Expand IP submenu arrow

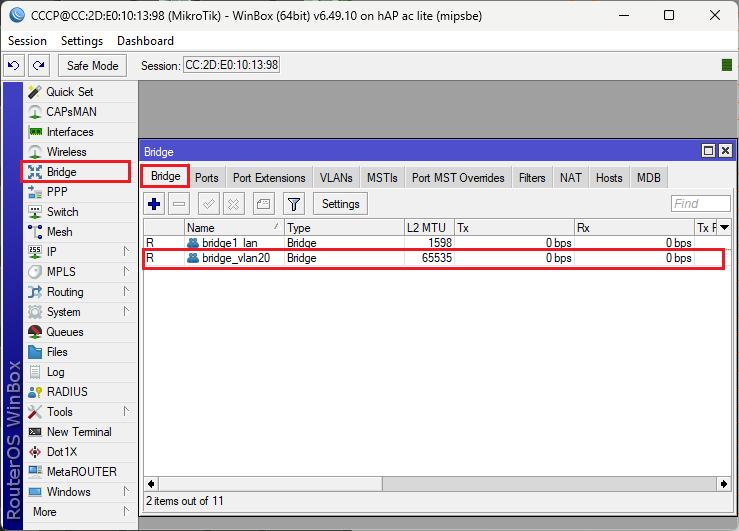click(126, 251)
